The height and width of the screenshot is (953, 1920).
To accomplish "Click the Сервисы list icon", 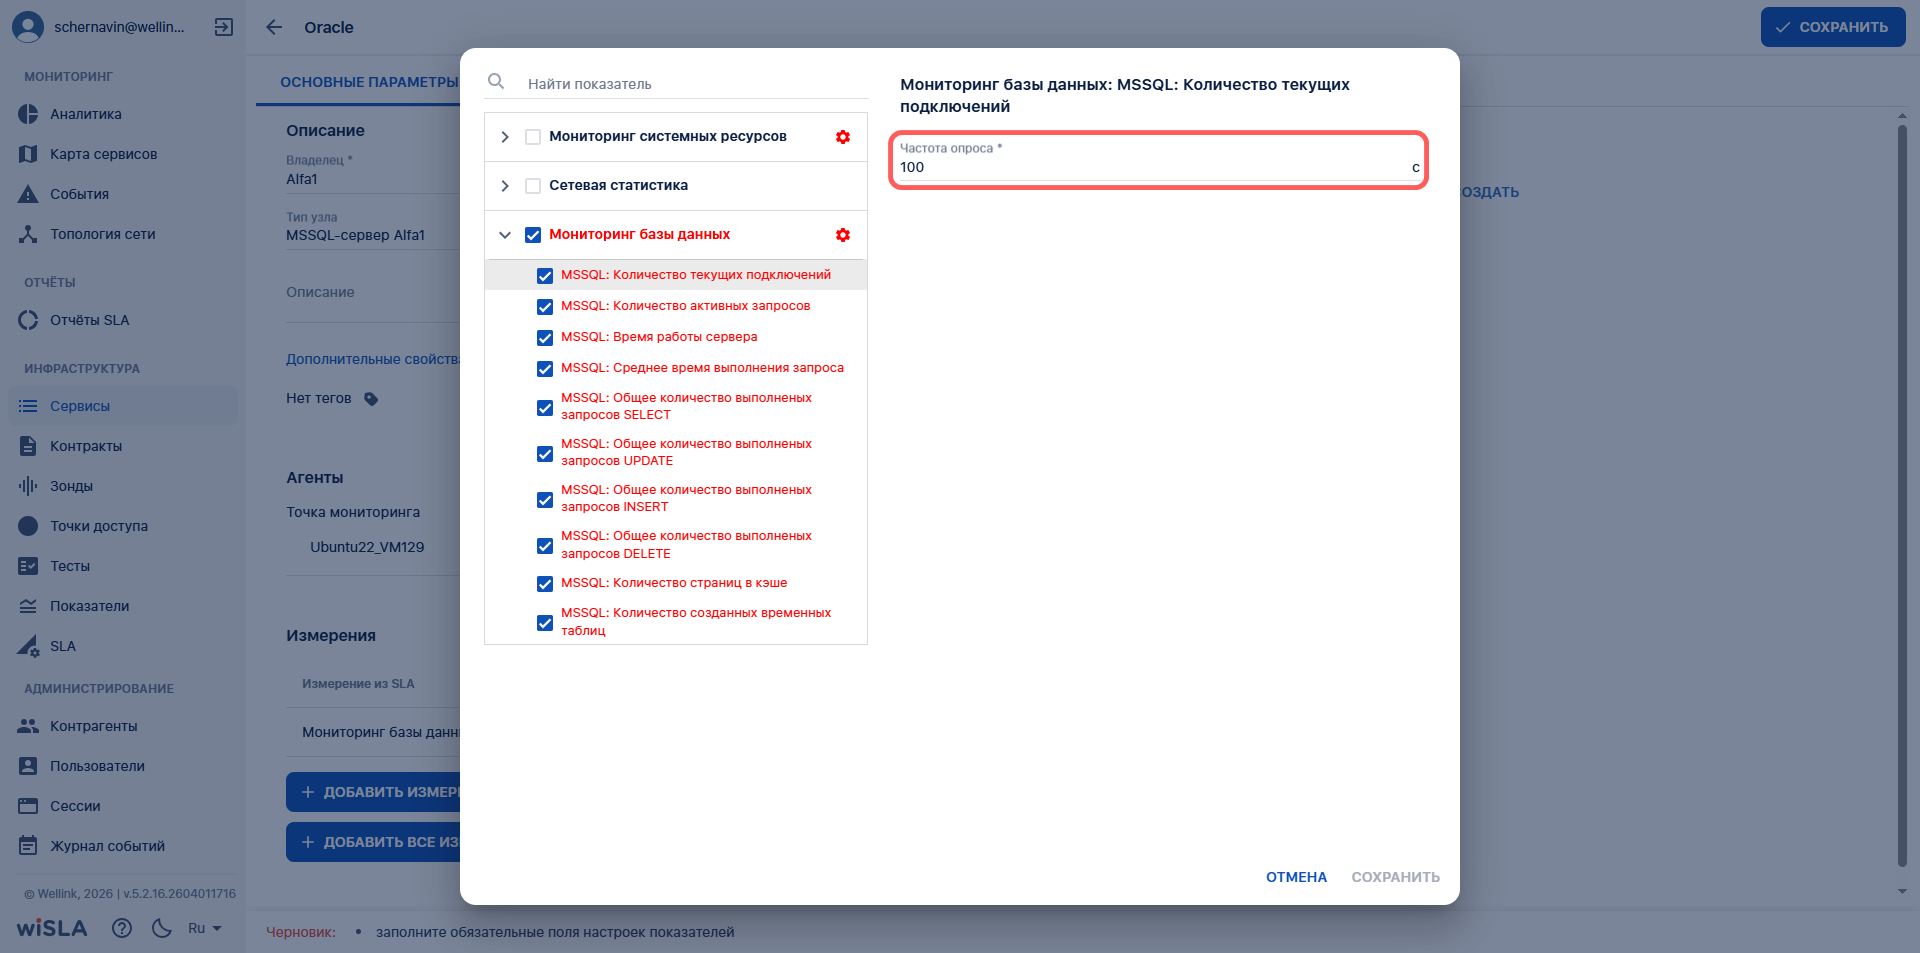I will coord(28,406).
